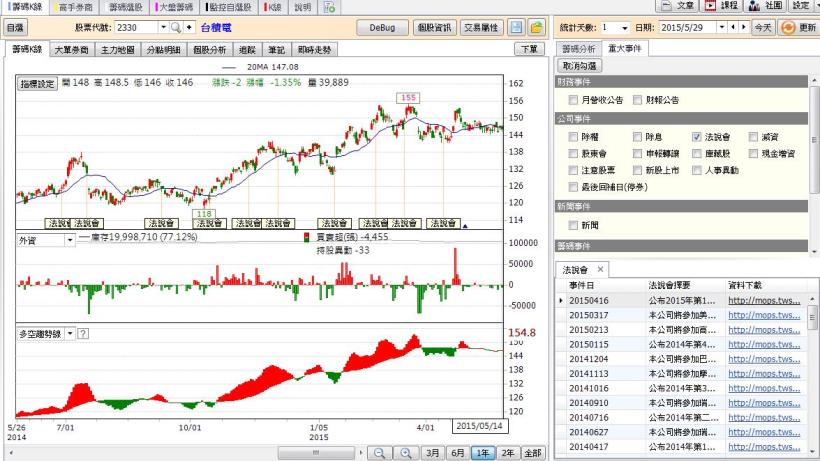820x461 pixels.
Task: Click the blue save disk icon
Action: pos(516,27)
